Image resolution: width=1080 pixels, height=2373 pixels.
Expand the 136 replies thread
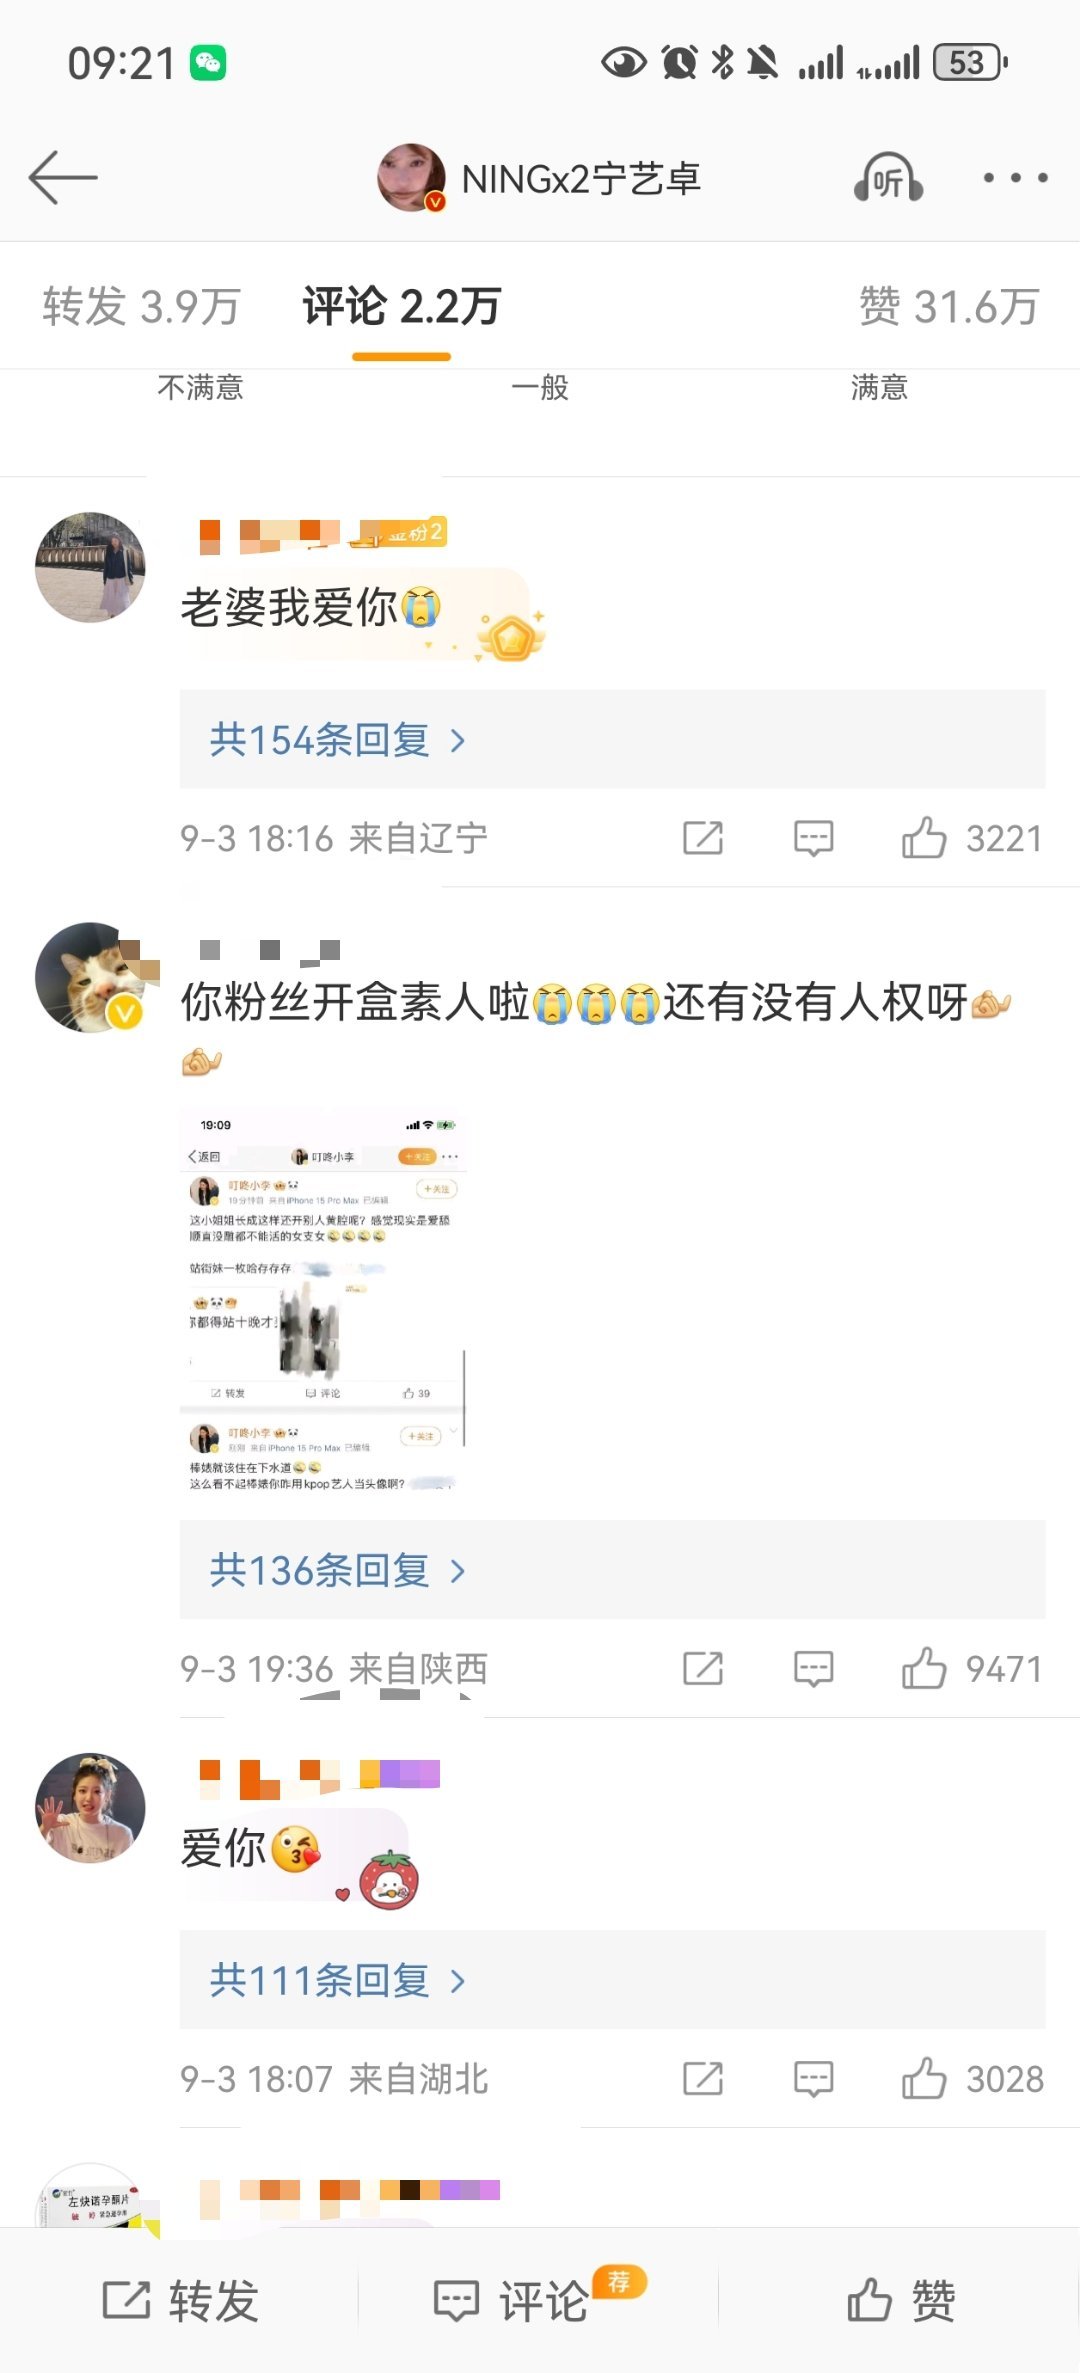(x=612, y=1570)
